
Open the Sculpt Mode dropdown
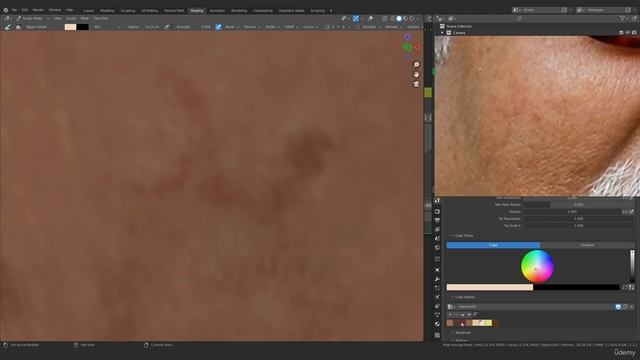tap(32, 18)
